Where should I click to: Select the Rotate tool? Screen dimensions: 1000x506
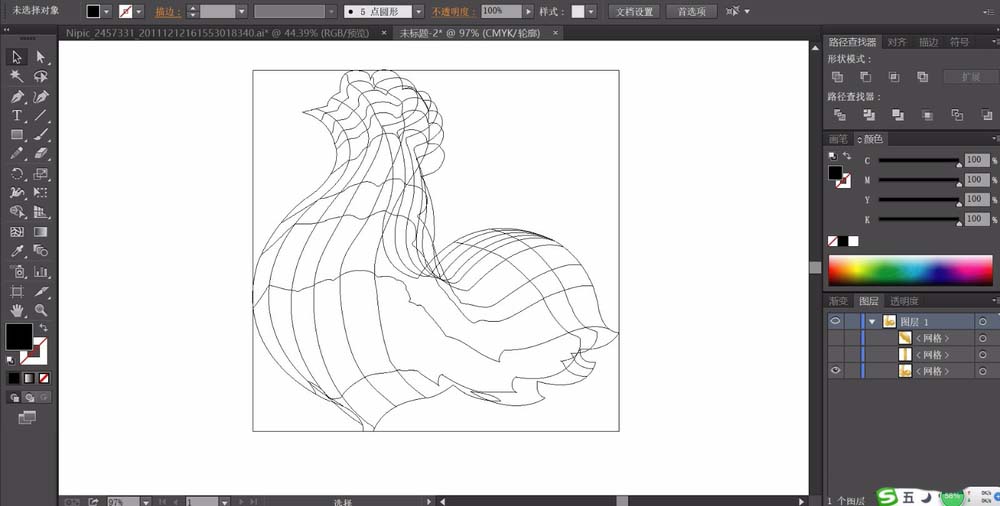[x=17, y=174]
